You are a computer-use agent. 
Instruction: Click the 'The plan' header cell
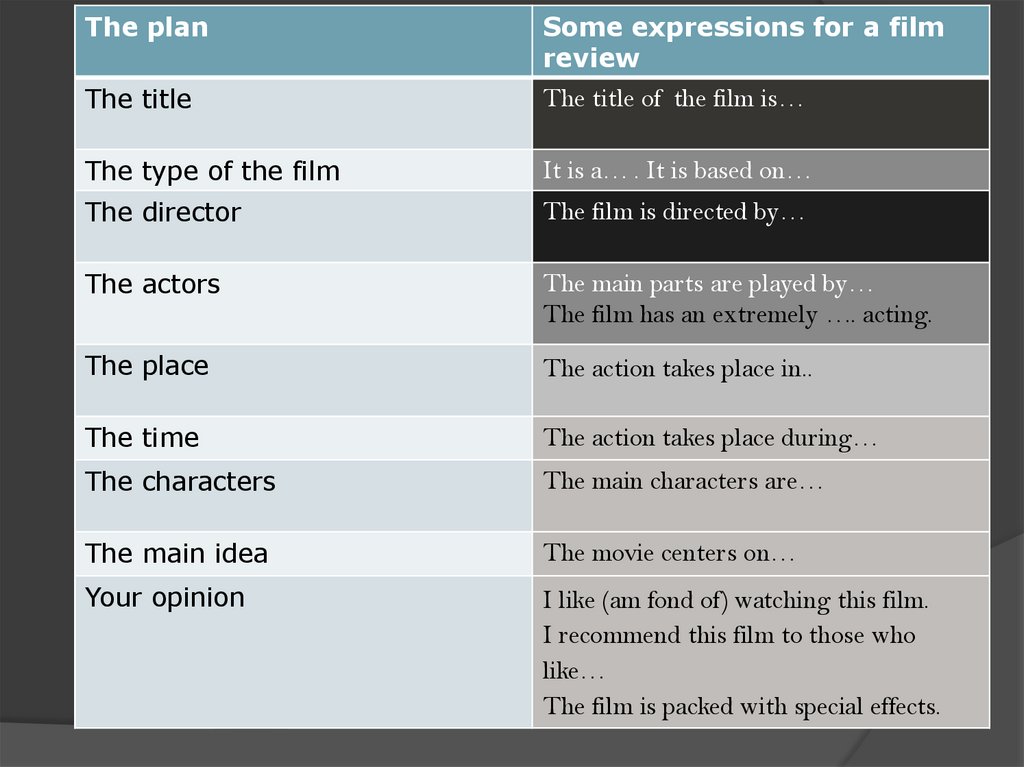point(147,27)
